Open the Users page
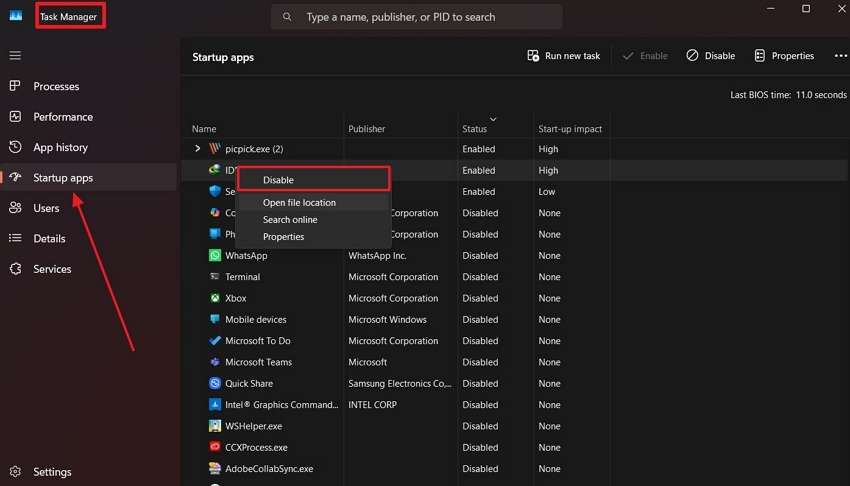This screenshot has height=486, width=850. pos(89,208)
